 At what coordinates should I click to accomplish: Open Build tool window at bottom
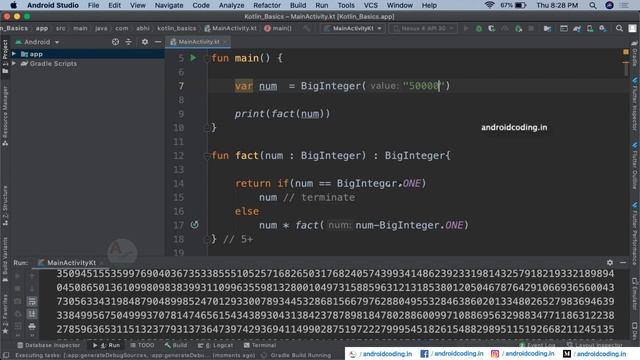click(176, 345)
